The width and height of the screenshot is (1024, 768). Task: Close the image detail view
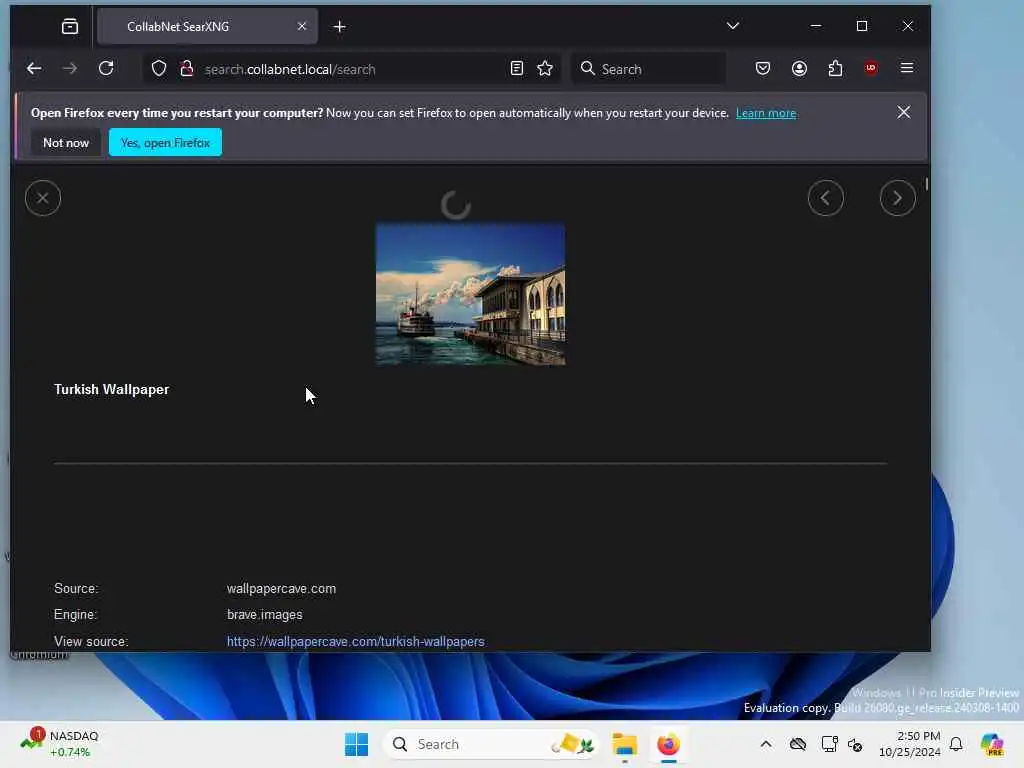(x=43, y=198)
